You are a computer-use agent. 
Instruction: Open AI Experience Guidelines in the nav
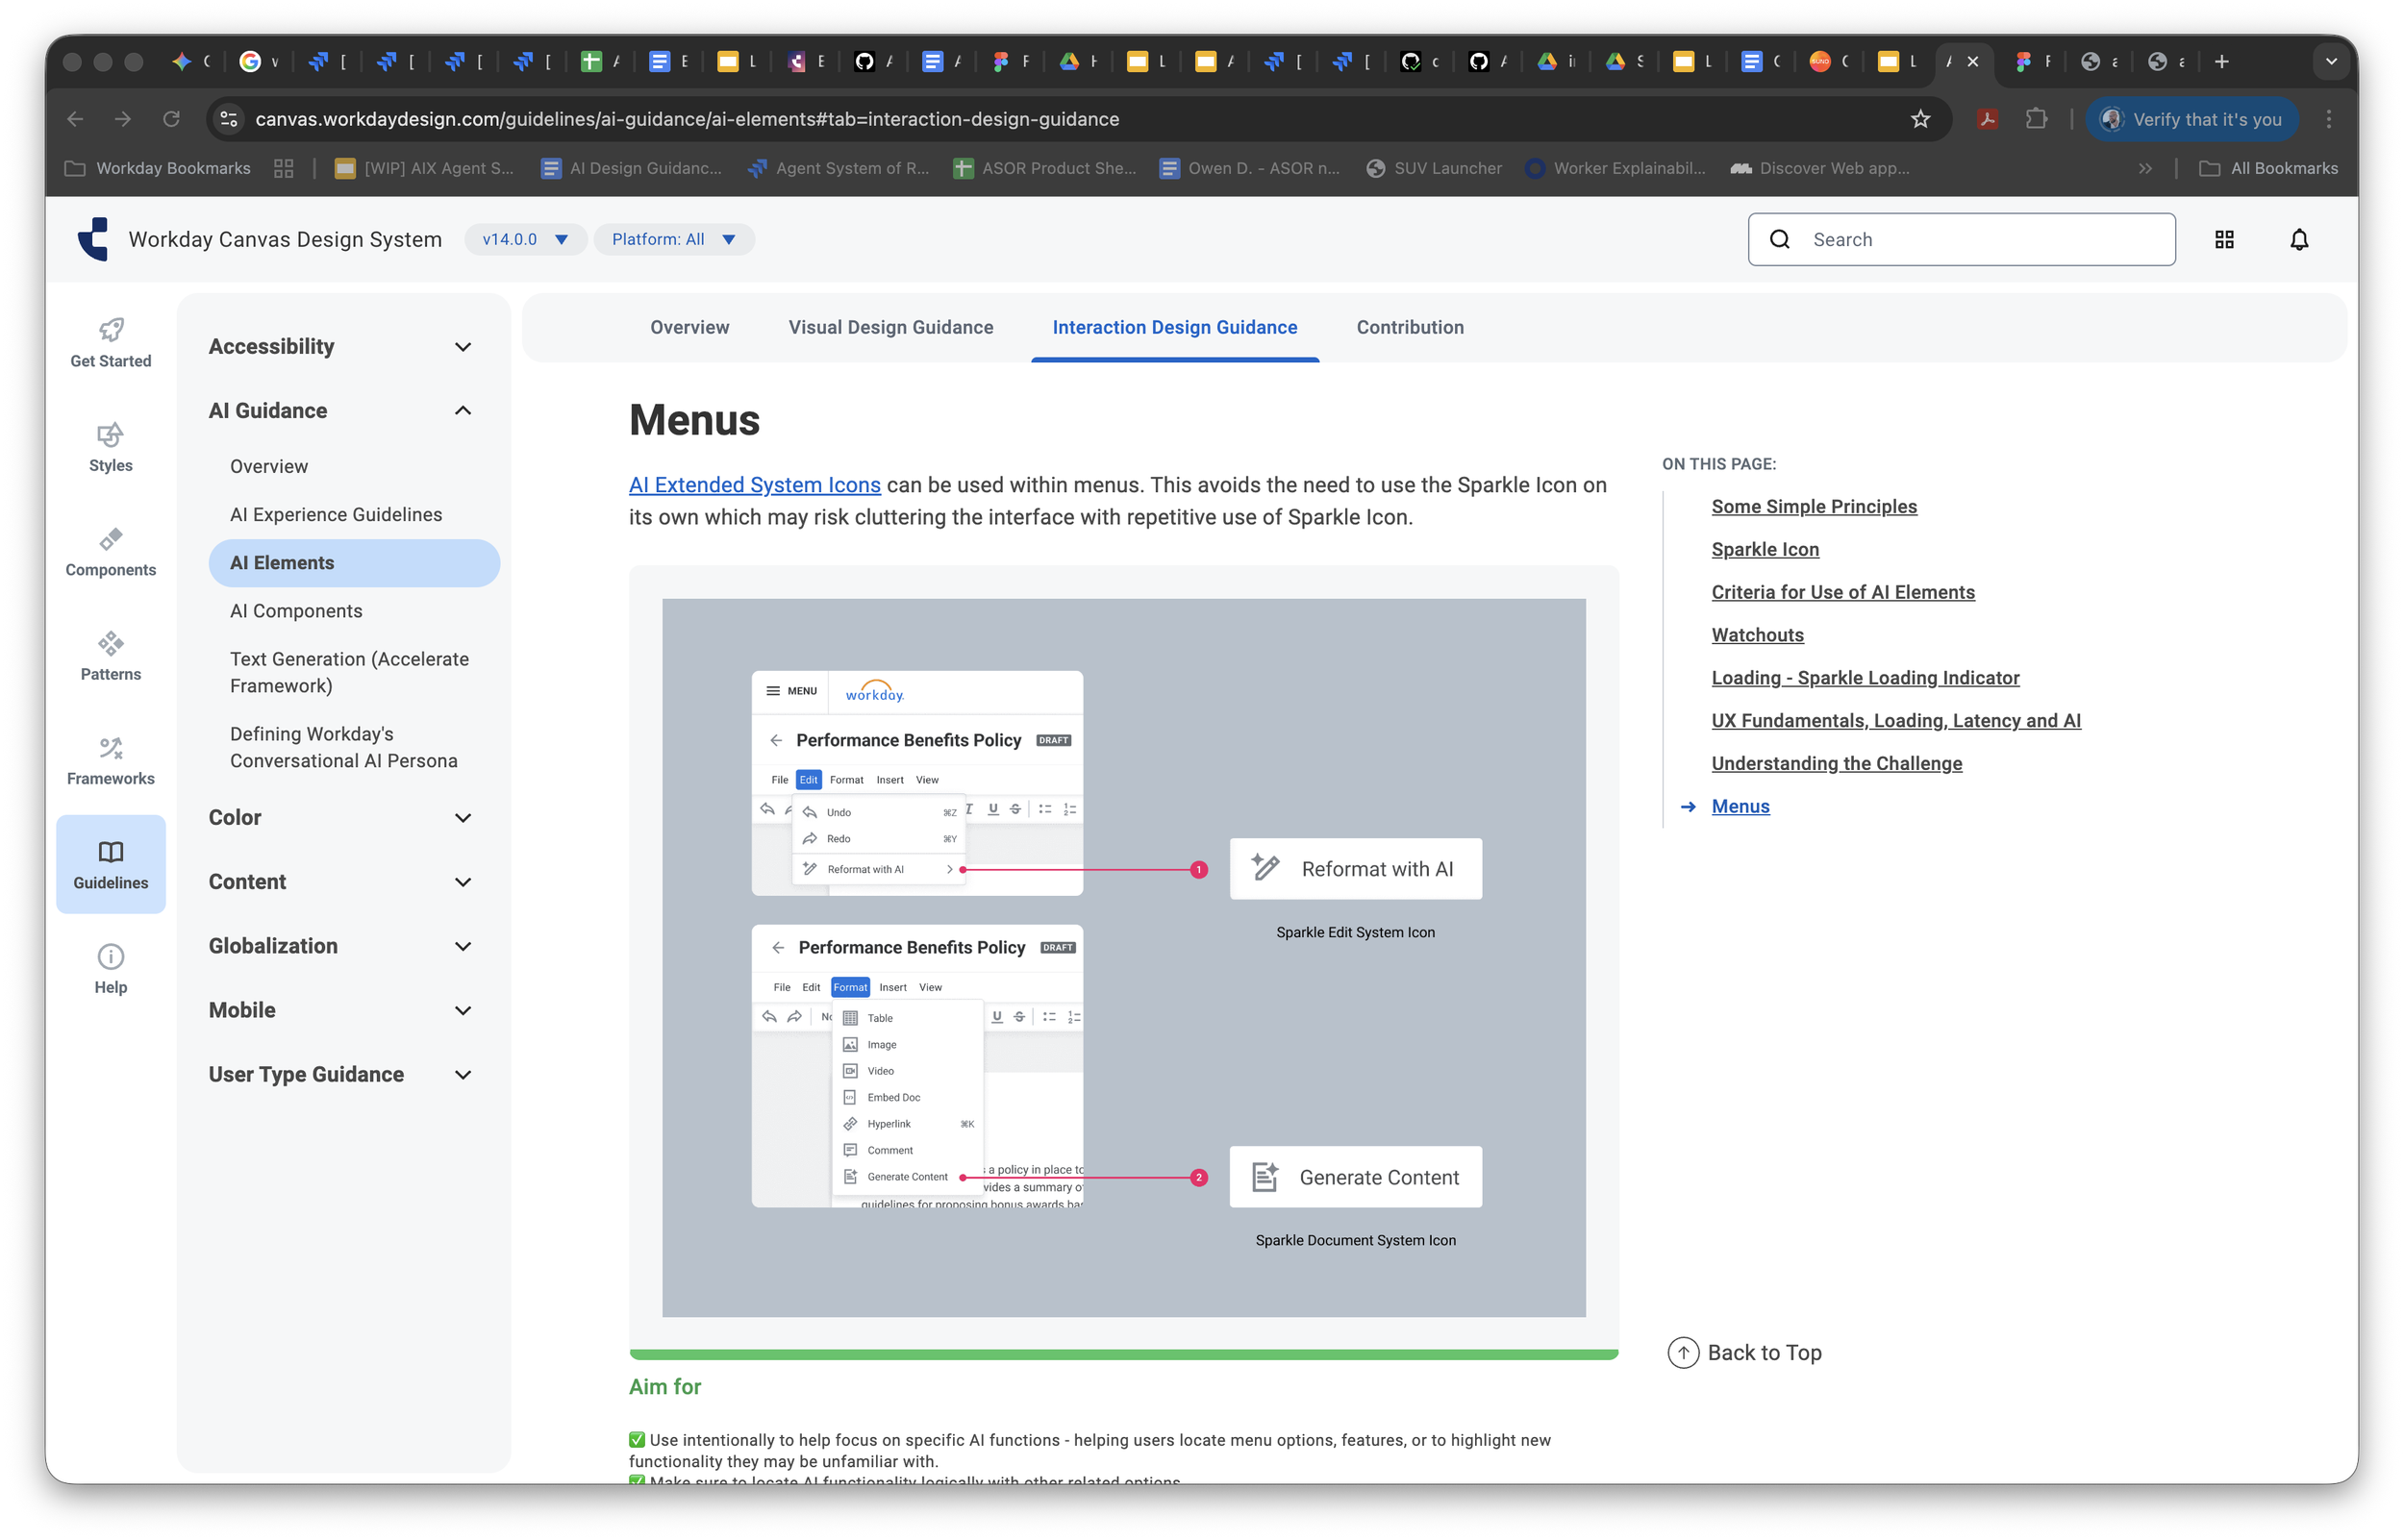[x=336, y=514]
